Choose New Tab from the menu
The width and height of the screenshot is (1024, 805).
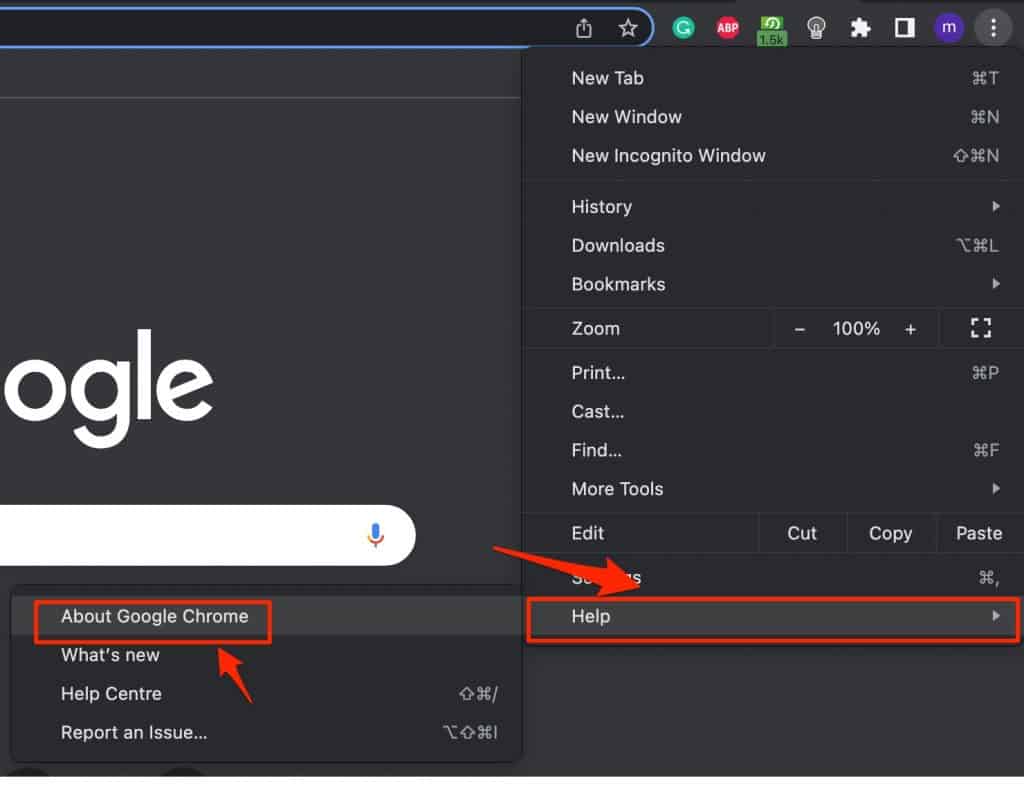(773, 78)
